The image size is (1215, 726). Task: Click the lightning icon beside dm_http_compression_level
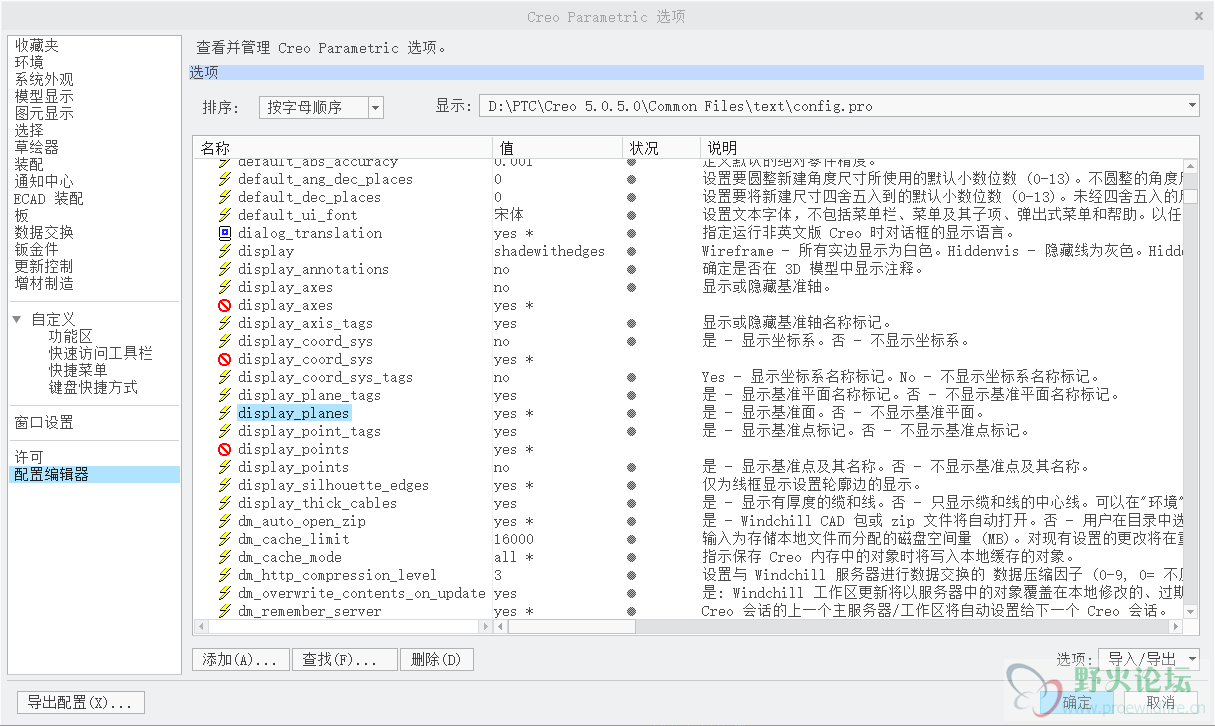tap(225, 575)
